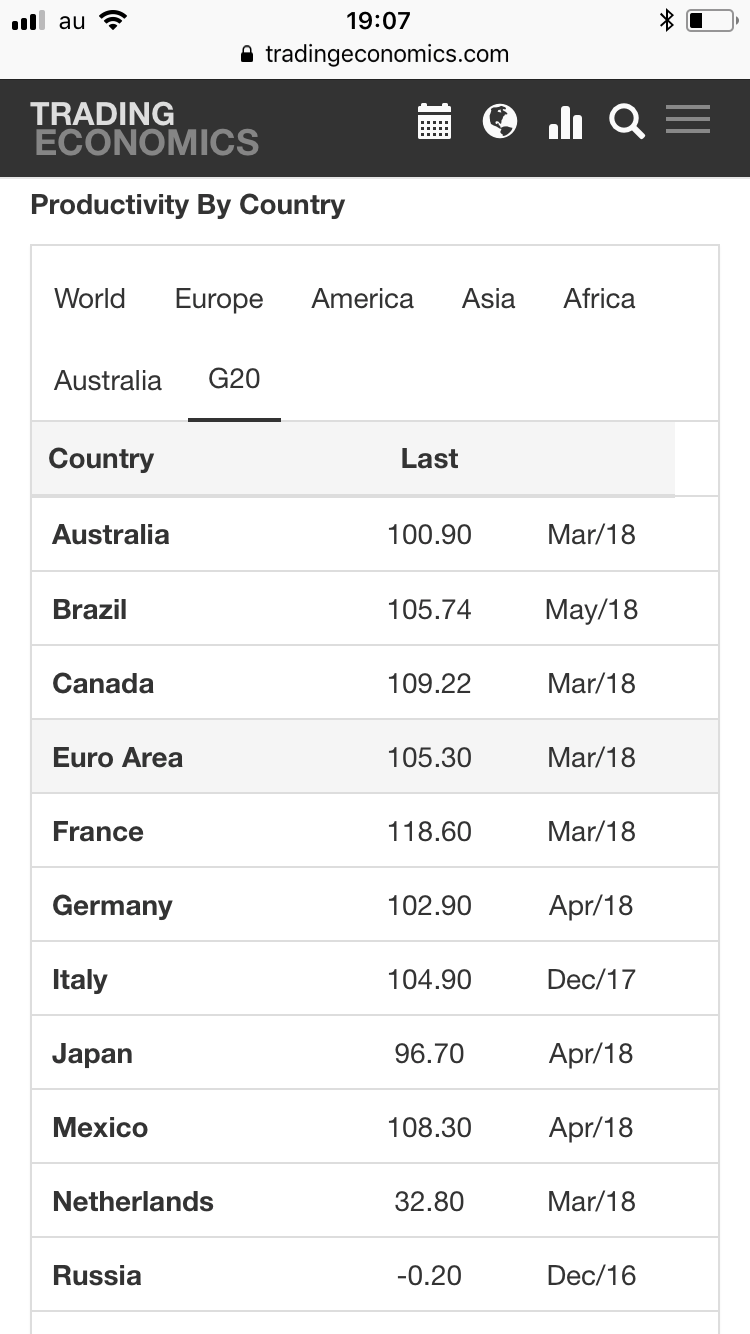Screen dimensions: 750x1334
Task: Open the Africa tab
Action: (599, 299)
